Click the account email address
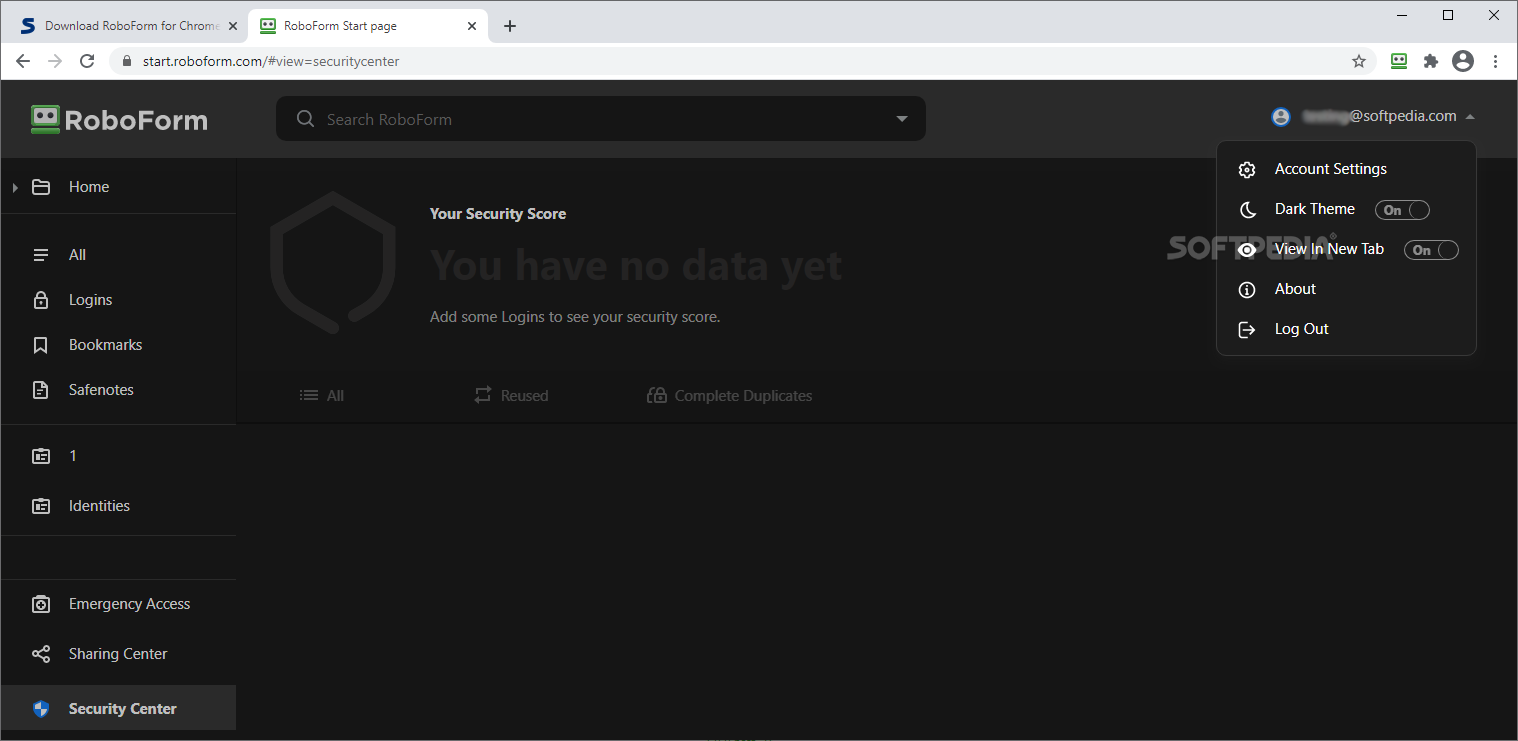The image size is (1518, 741). 1379,116
